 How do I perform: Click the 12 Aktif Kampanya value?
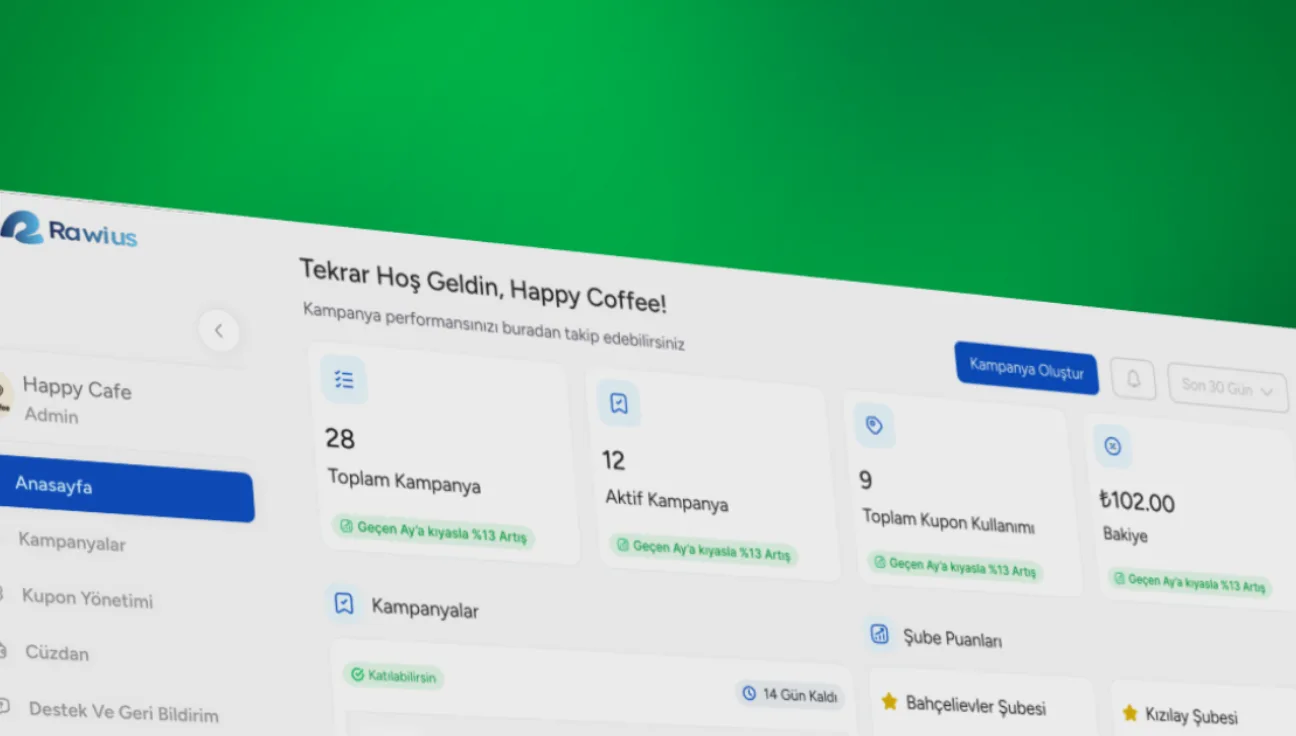(x=613, y=461)
